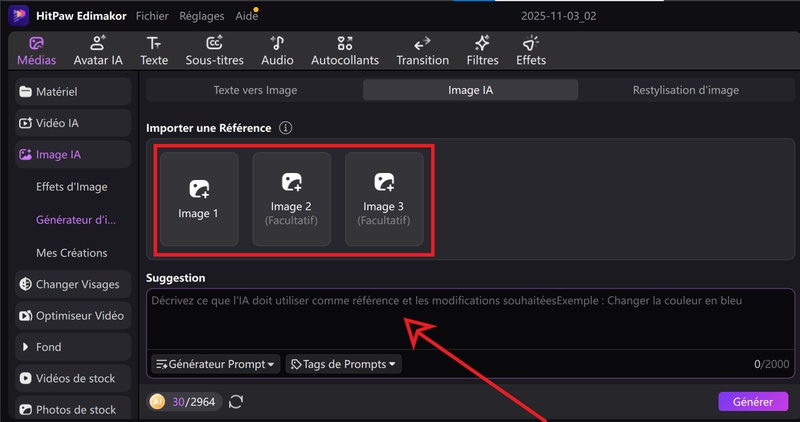The height and width of the screenshot is (422, 800).
Task: Open the Sous-titres tool
Action: [x=214, y=52]
